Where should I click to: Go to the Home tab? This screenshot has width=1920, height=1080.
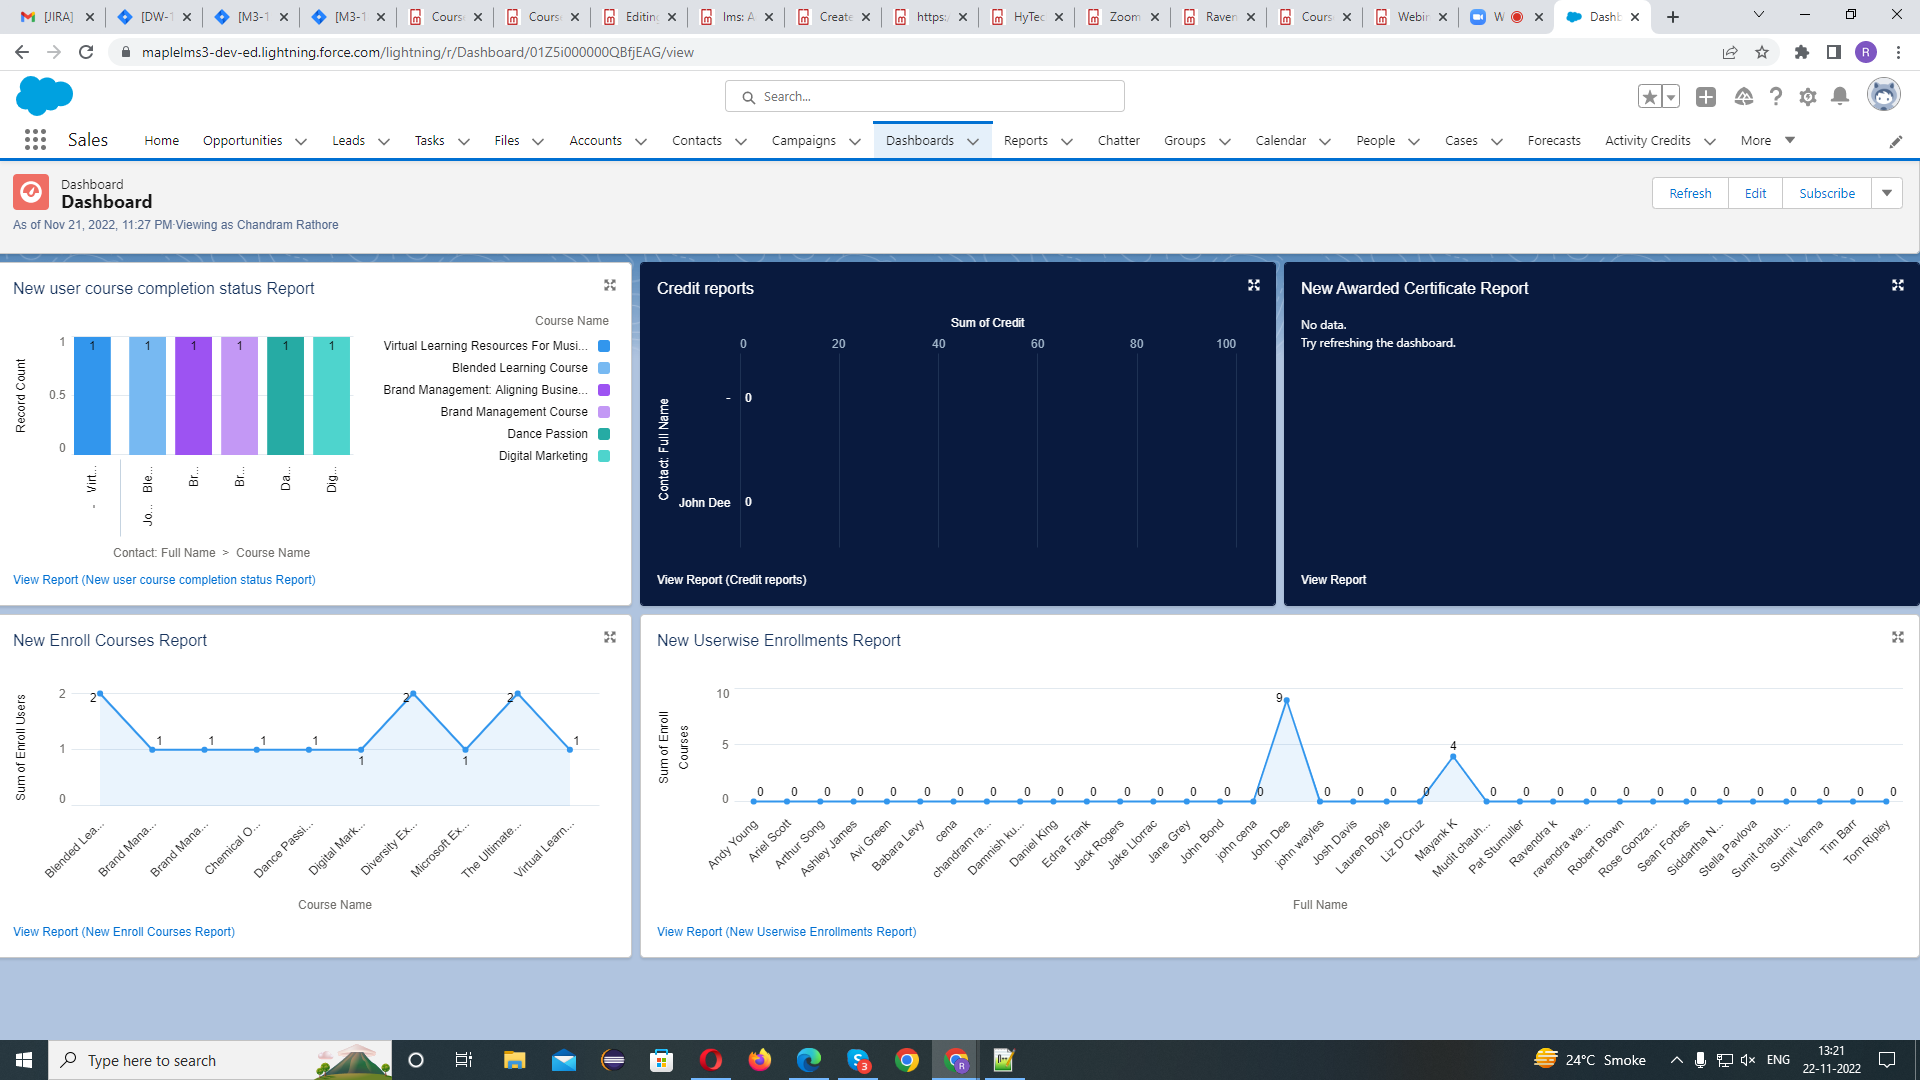161,141
